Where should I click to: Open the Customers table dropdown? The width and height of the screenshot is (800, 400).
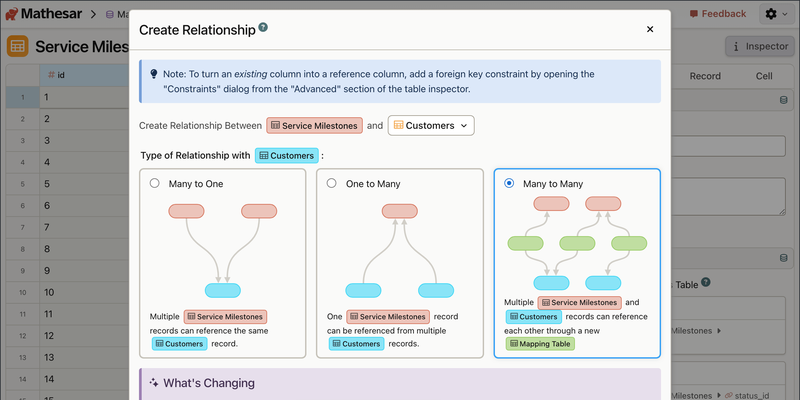(431, 126)
